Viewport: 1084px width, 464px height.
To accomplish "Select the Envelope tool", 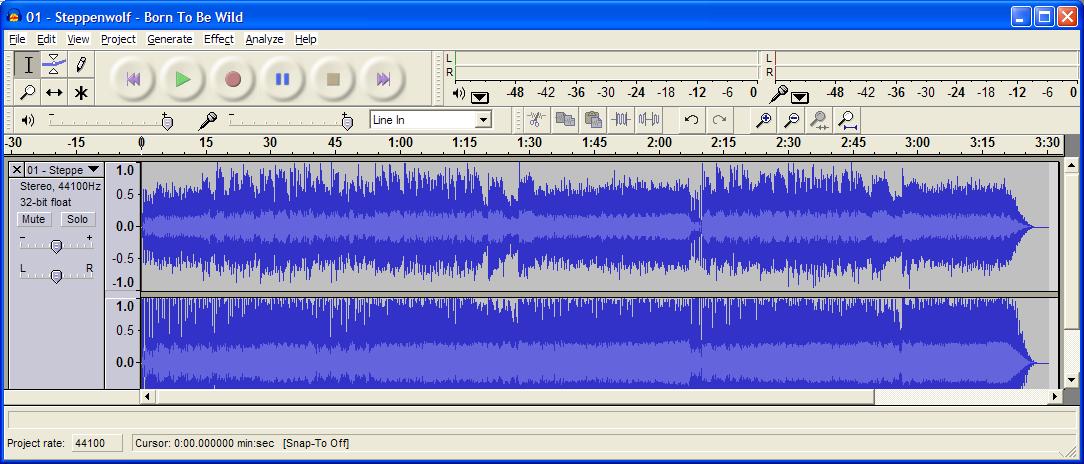I will (54, 65).
